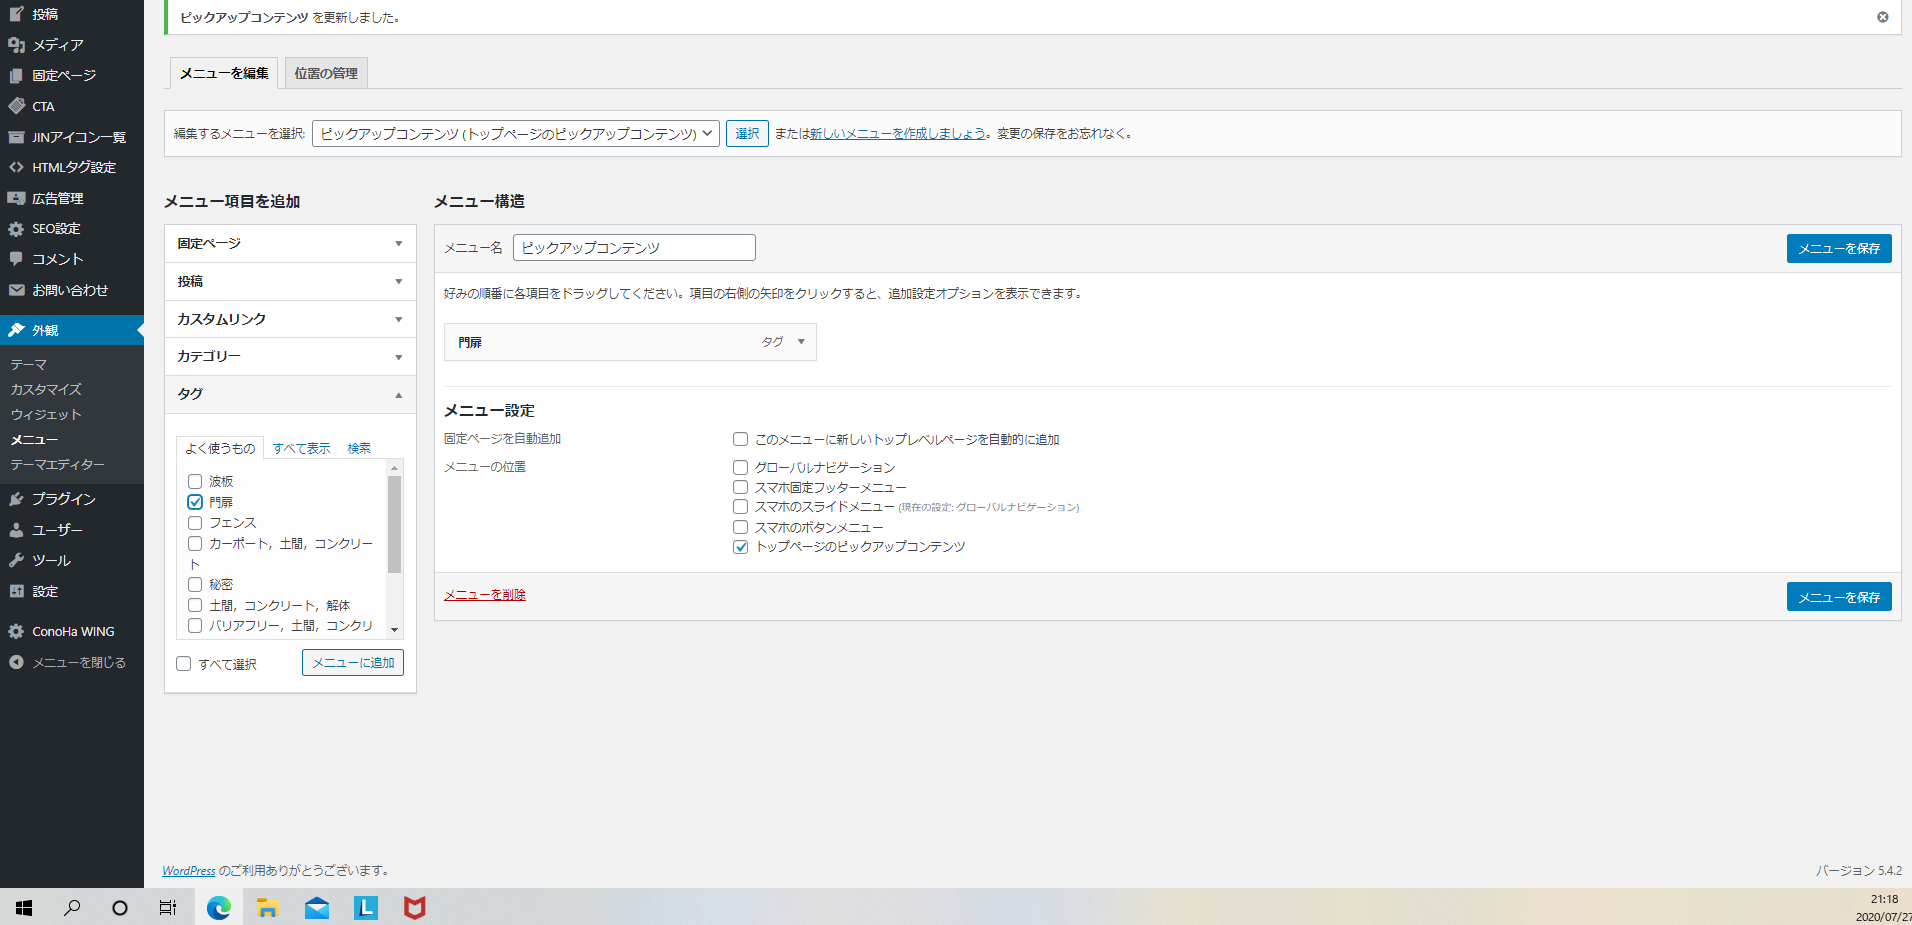
Task: Click the 選択 button next to dropdown
Action: pyautogui.click(x=747, y=133)
